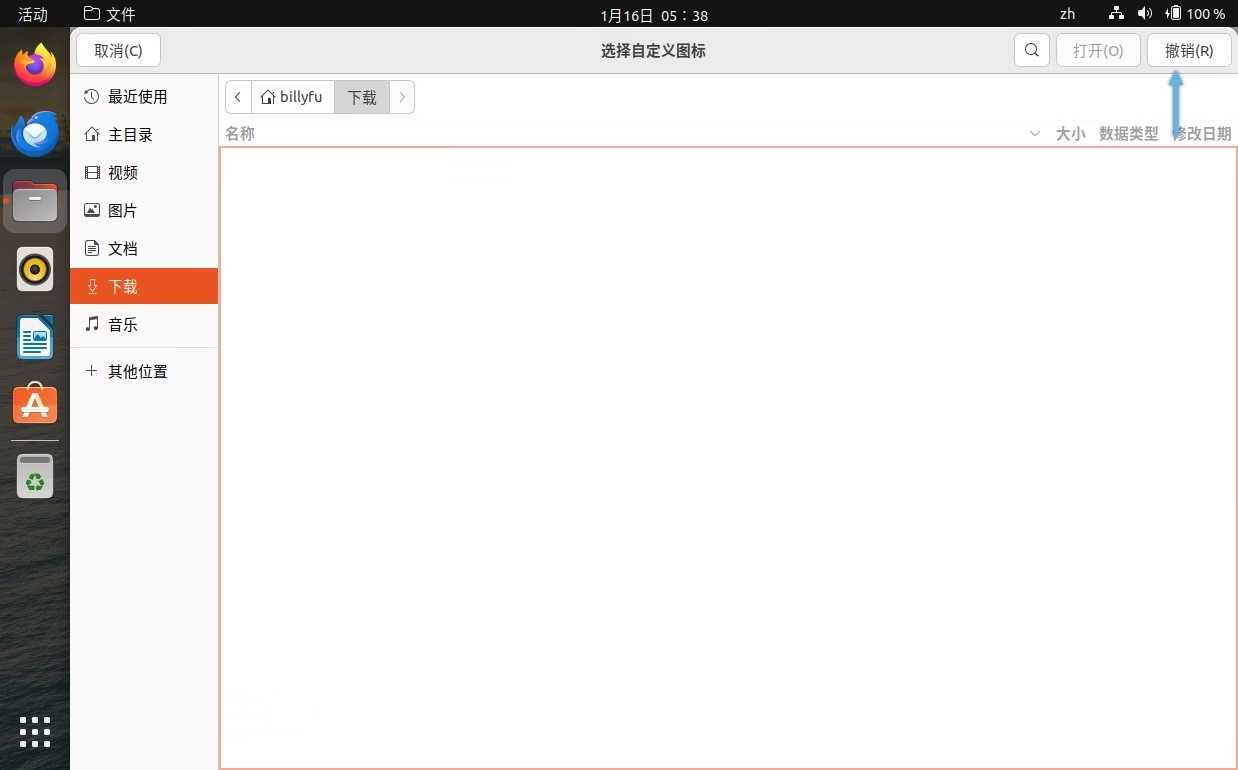Open the 名称 column sort dropdown

[x=1034, y=133]
